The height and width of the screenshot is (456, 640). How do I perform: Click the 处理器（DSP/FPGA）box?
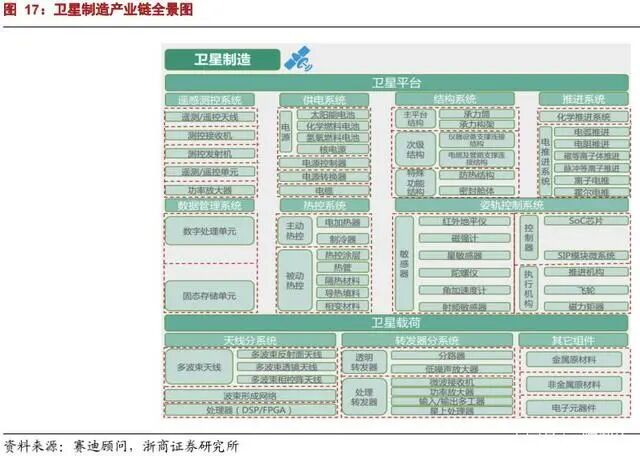coord(250,410)
